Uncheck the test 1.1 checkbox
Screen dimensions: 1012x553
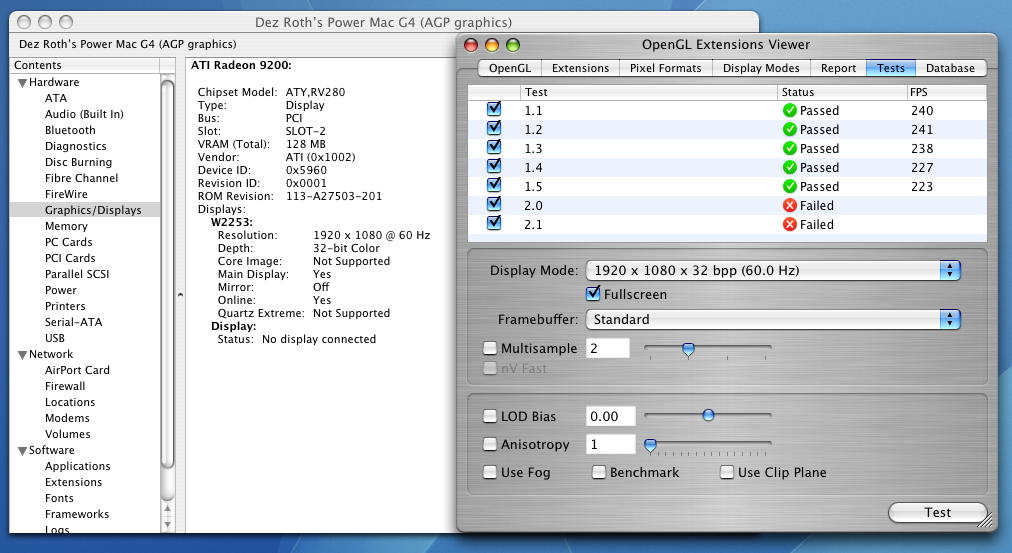[x=494, y=108]
